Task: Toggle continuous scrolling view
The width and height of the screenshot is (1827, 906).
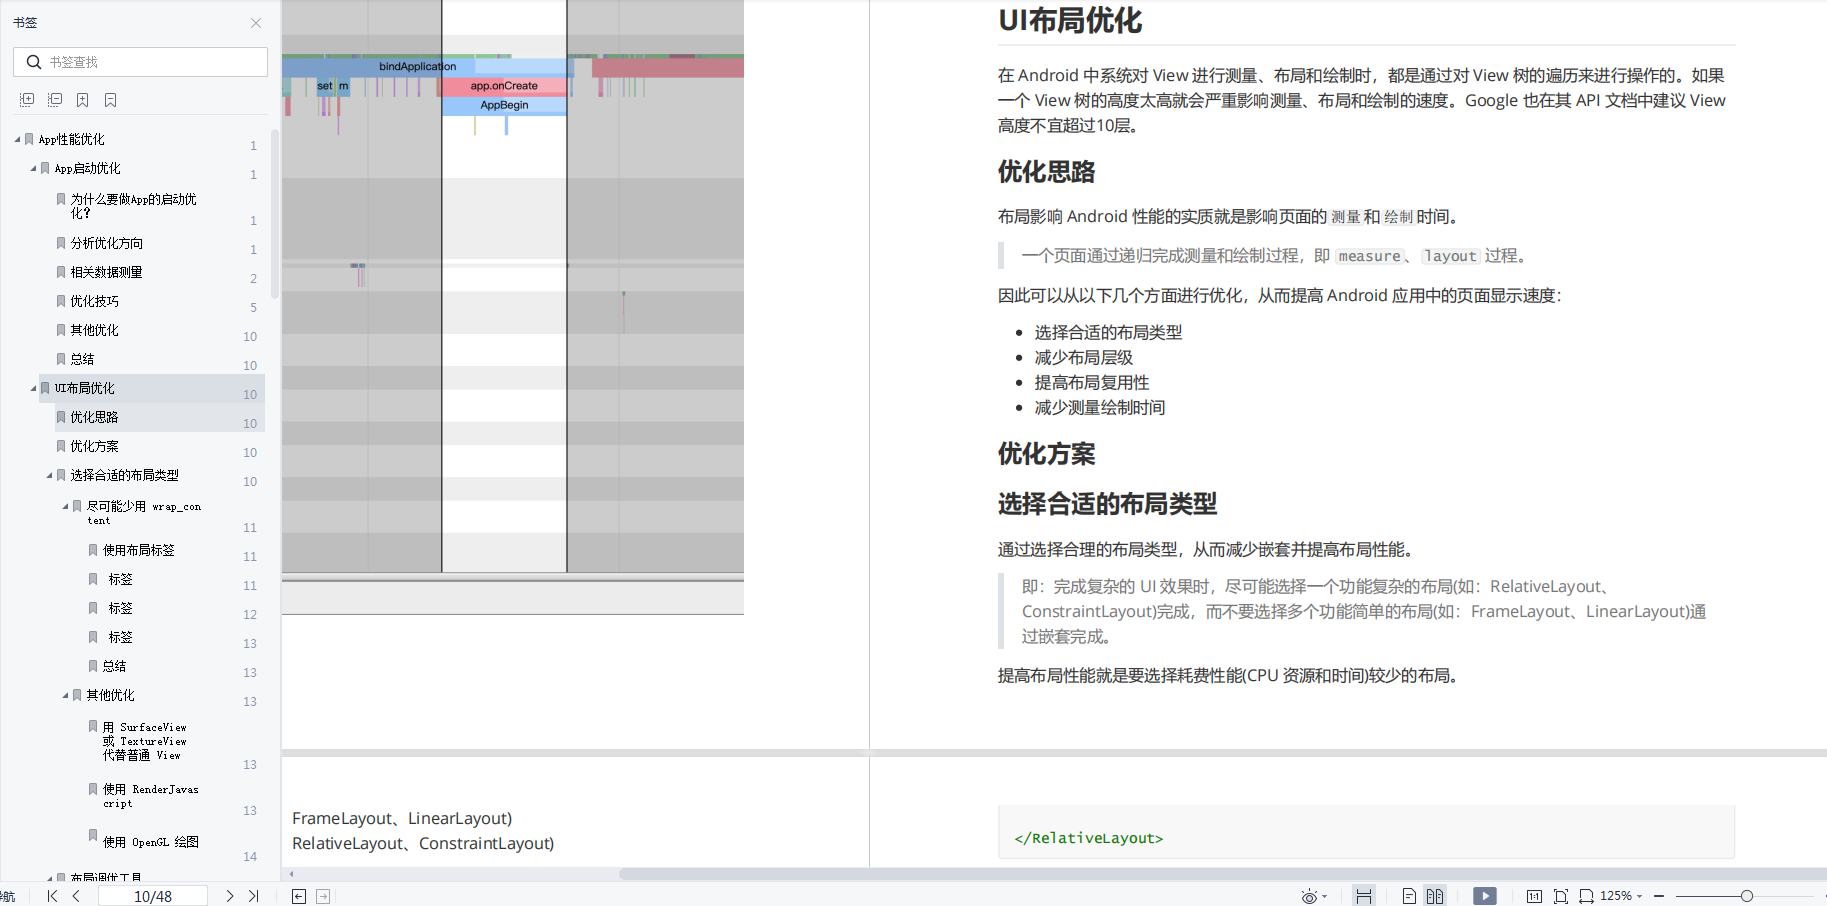Action: tap(1364, 896)
